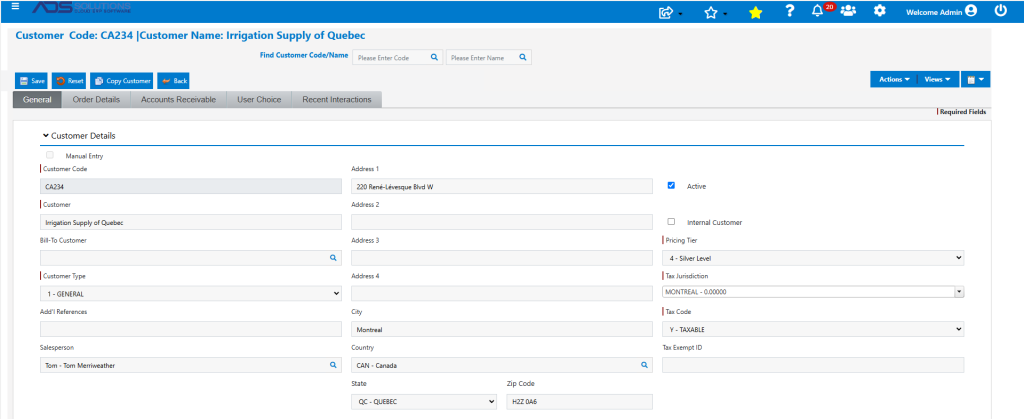The image size is (1024, 419).
Task: Switch to the Order Details tab
Action: [96, 100]
